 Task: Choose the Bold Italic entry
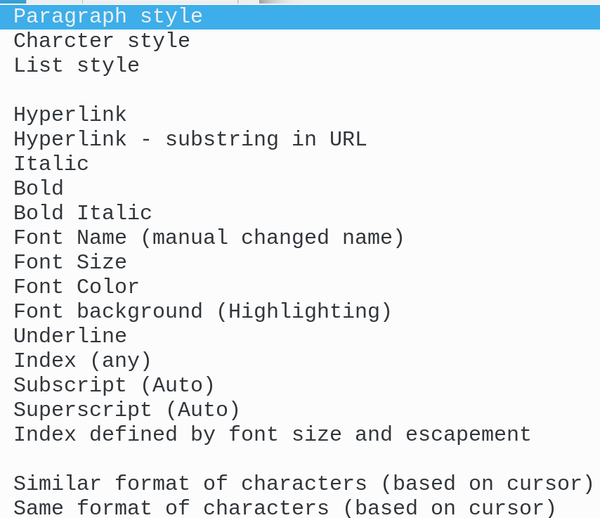pyautogui.click(x=300, y=213)
